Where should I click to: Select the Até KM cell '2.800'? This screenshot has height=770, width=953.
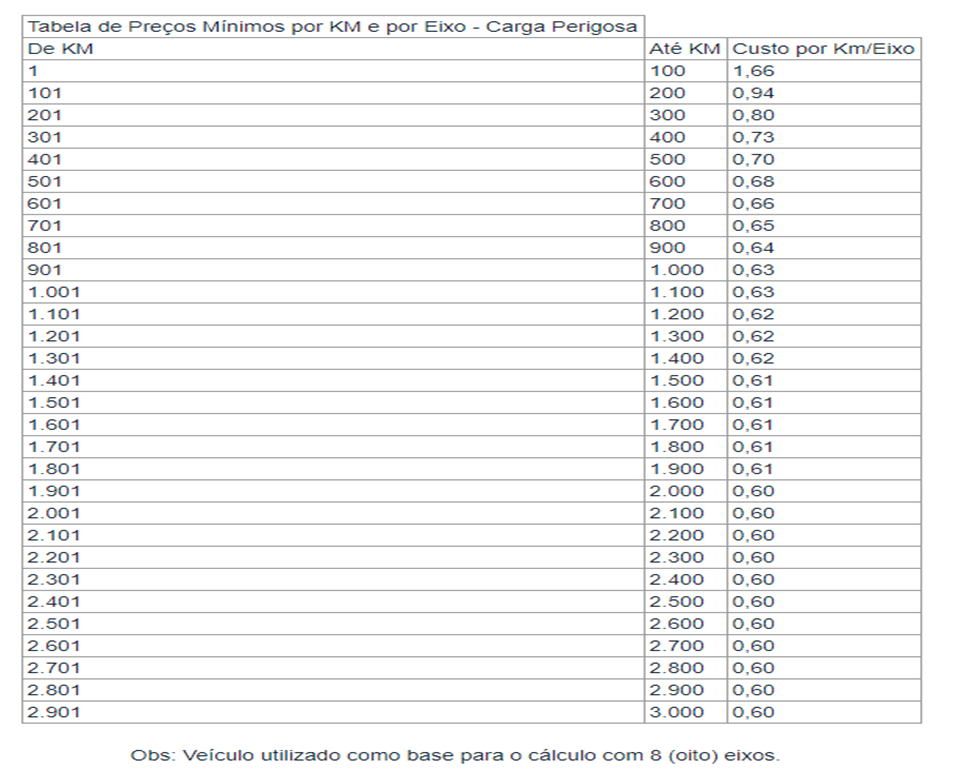click(x=686, y=668)
